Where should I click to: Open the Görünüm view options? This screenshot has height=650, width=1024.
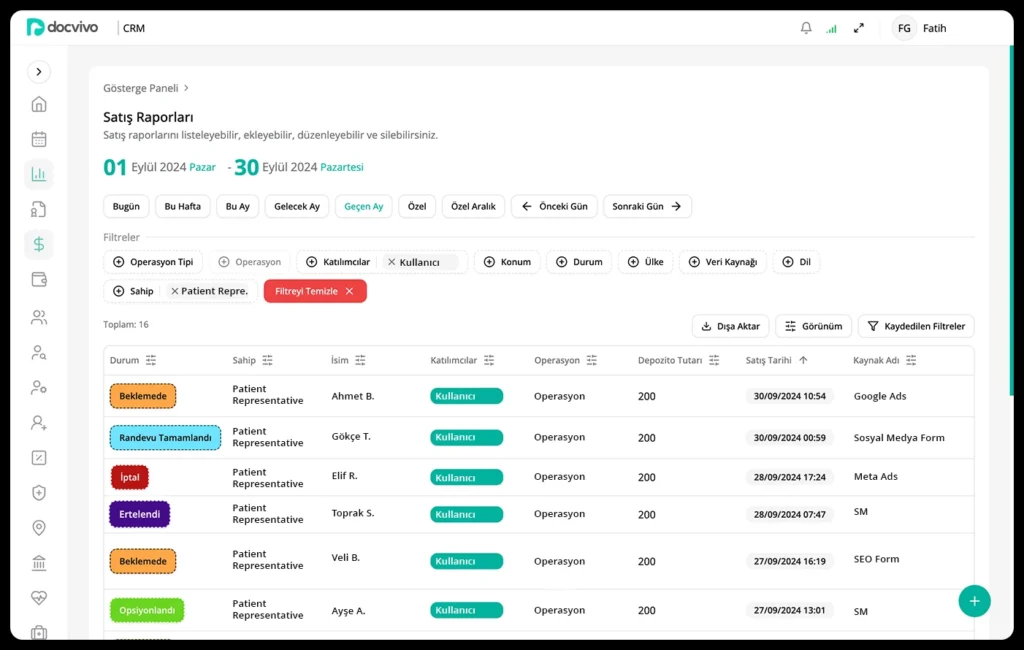coord(813,326)
